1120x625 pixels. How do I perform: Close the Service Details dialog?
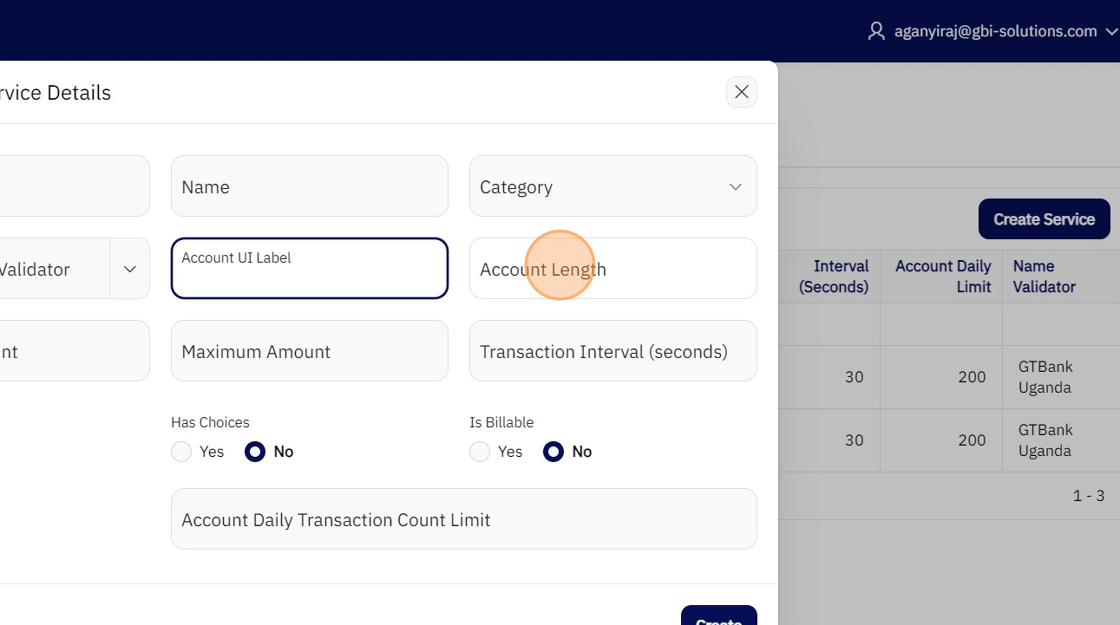(741, 92)
